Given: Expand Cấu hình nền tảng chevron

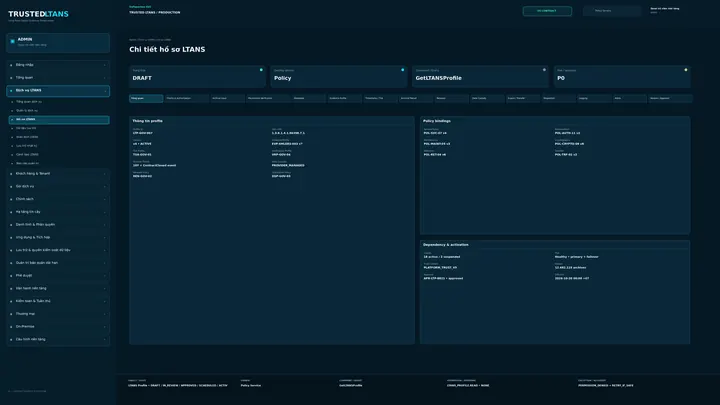Looking at the screenshot, I should coord(105,340).
